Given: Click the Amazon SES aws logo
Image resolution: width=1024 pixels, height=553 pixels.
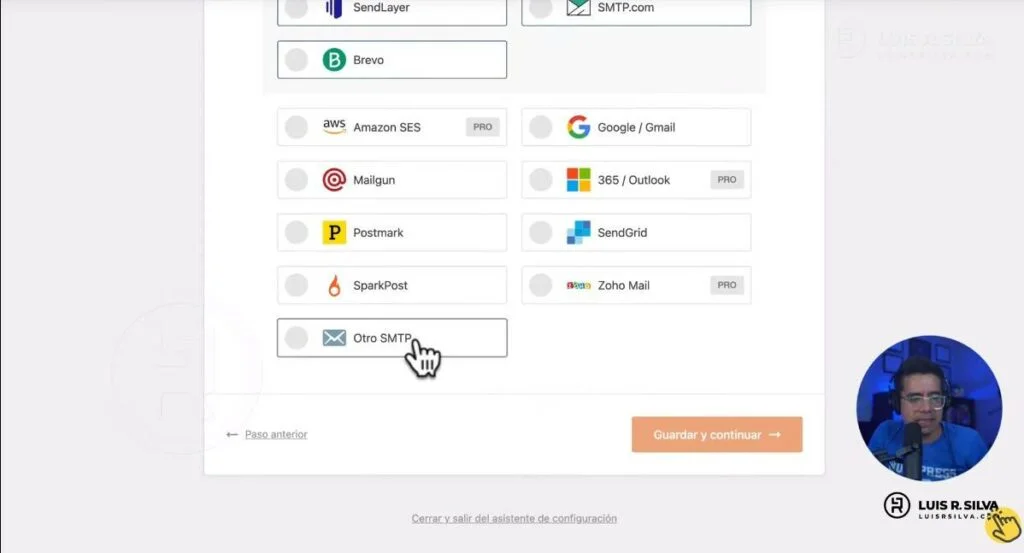Looking at the screenshot, I should pos(334,127).
